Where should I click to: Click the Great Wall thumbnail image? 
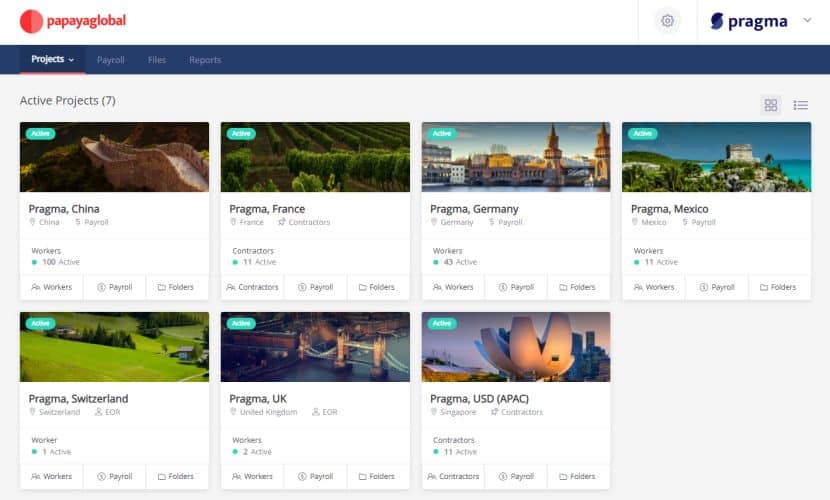[x=114, y=157]
